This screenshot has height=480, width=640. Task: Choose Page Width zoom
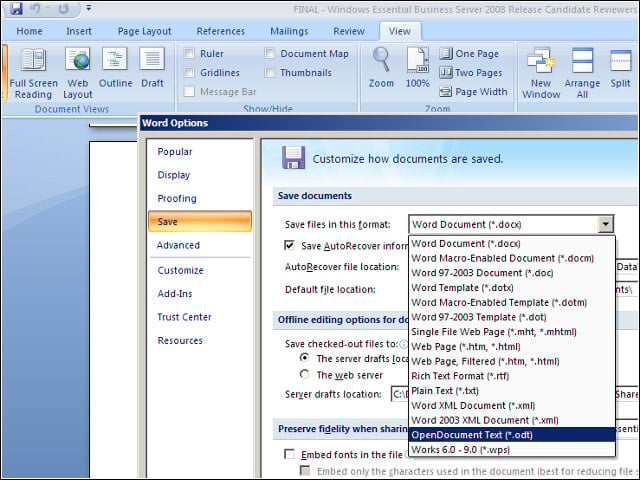pos(473,91)
